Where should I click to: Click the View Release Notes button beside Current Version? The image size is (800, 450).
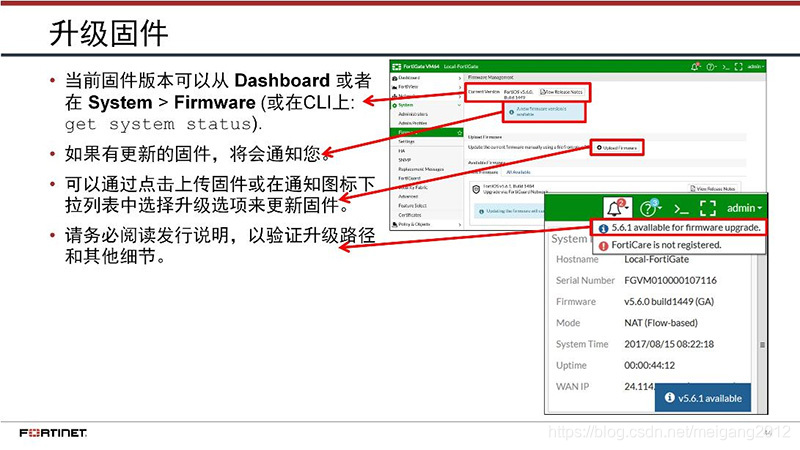(x=561, y=92)
